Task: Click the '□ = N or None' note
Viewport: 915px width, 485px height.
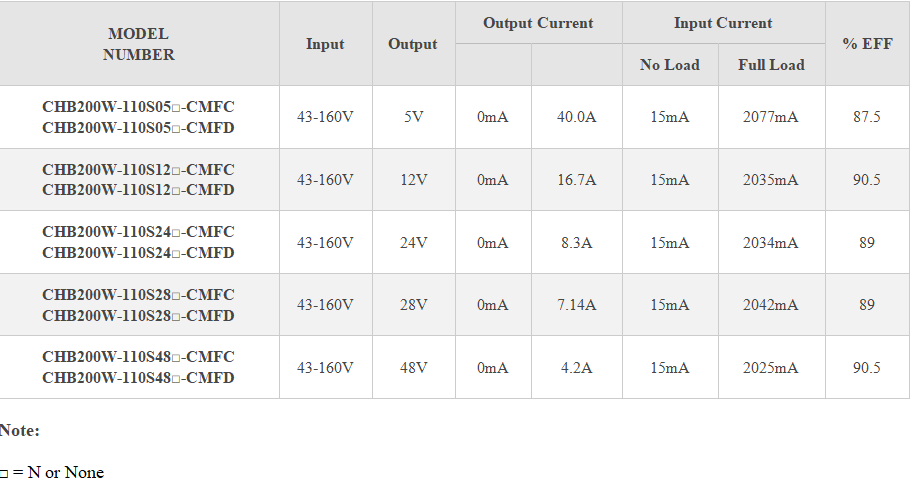Action: [53, 472]
